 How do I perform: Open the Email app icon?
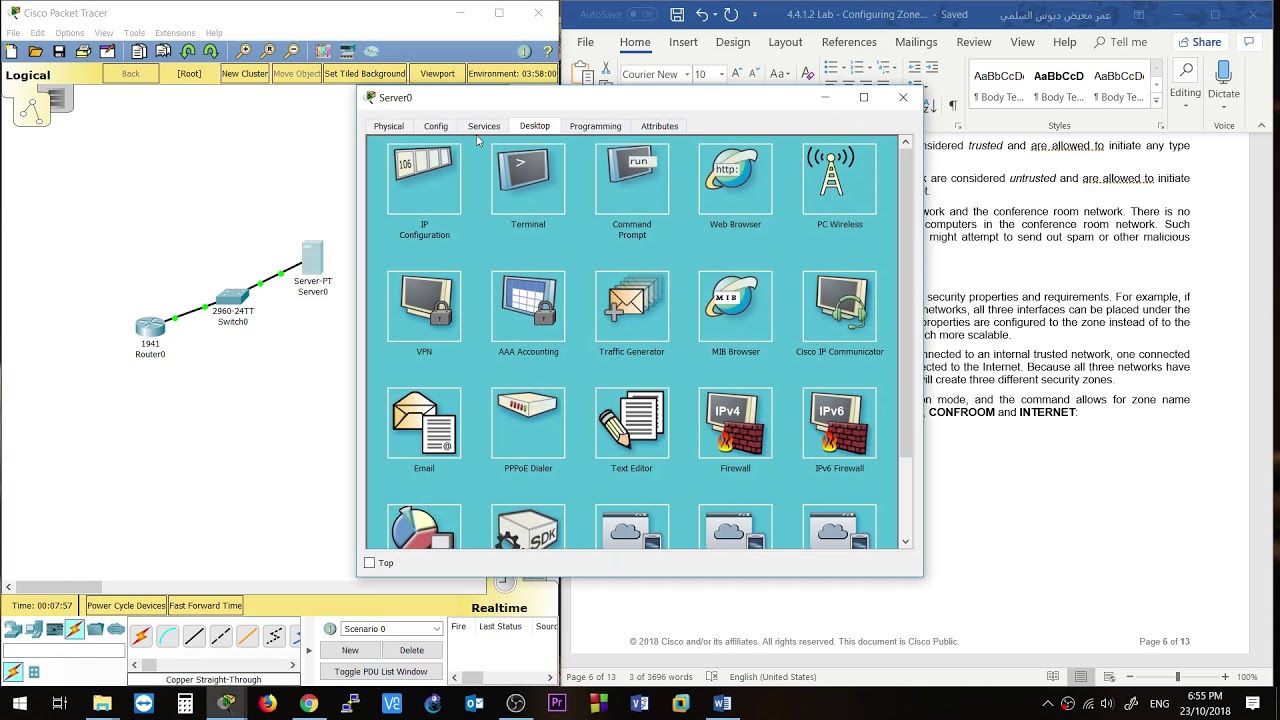pos(424,424)
